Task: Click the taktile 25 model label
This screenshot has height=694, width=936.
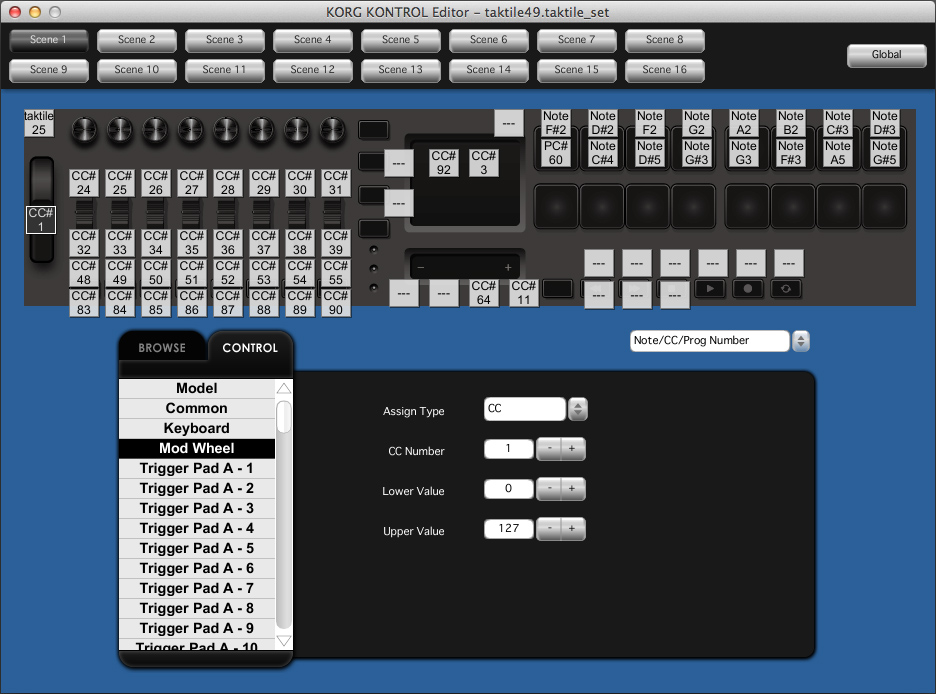Action: click(x=39, y=123)
